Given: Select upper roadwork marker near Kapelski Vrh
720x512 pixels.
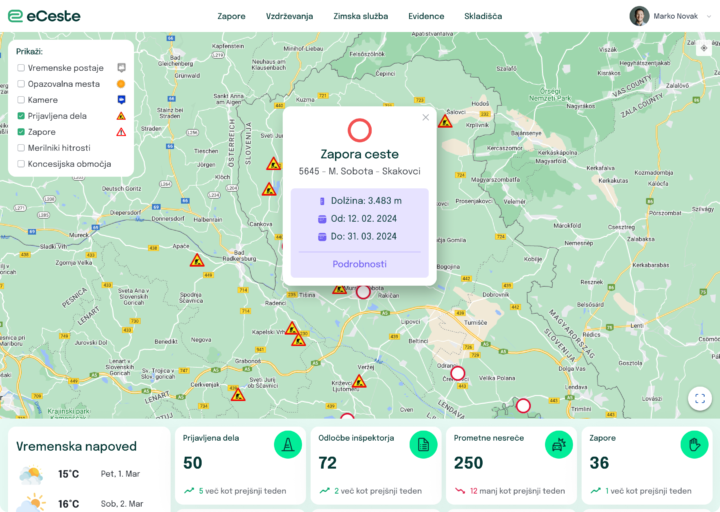Looking at the screenshot, I should point(292,328).
